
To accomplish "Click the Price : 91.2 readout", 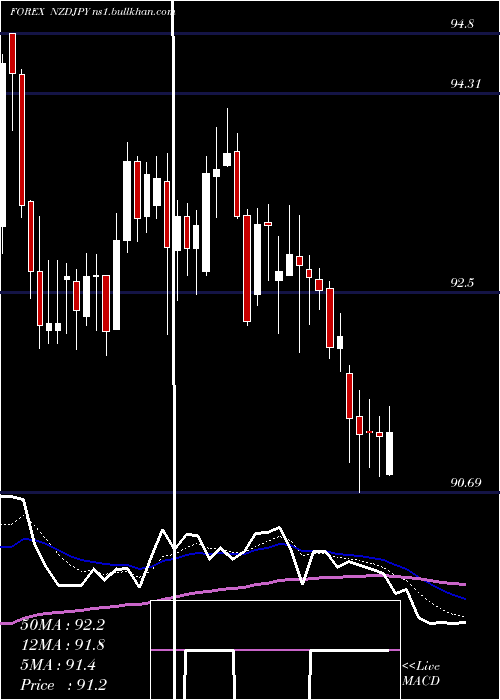I will click(x=63, y=685).
